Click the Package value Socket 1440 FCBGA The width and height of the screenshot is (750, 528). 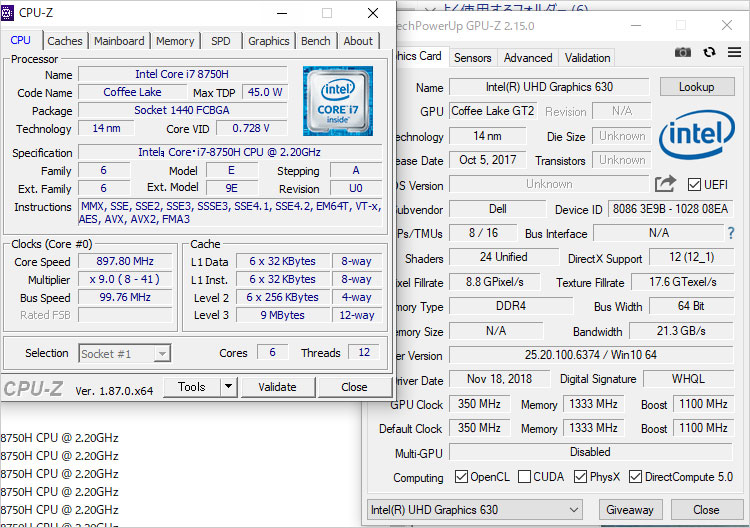pyautogui.click(x=182, y=110)
